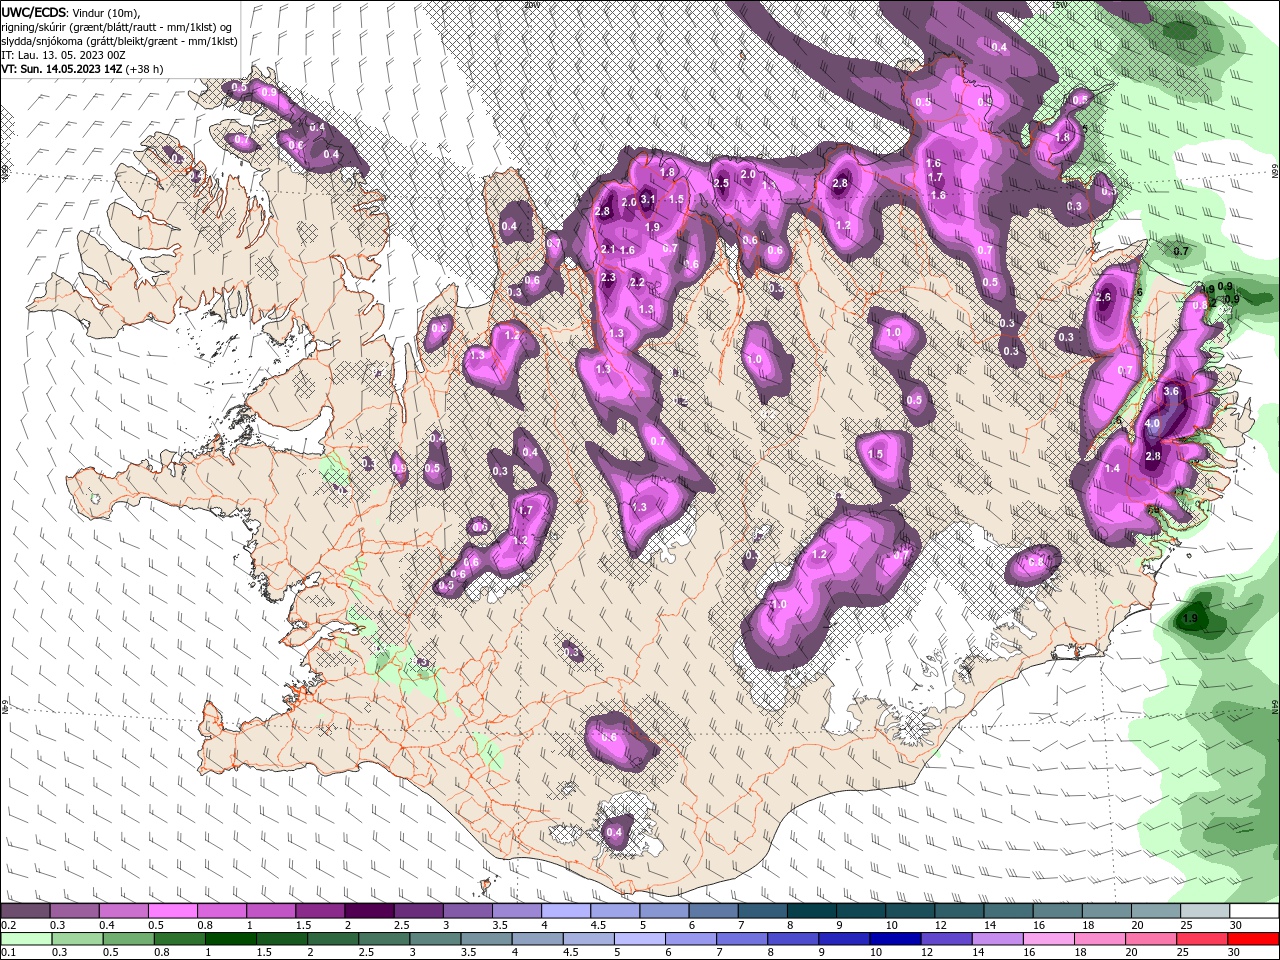
Task: Pick the top-row legend swatch starting at 1
Action: [270, 911]
